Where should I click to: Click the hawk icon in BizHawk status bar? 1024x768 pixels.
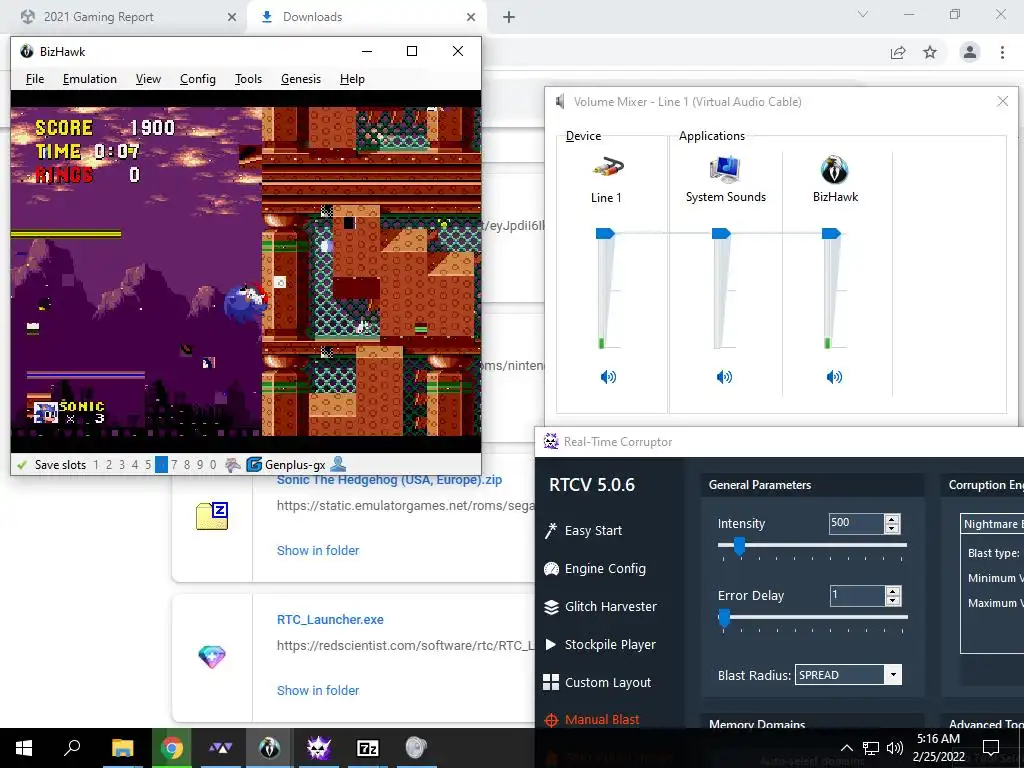coord(232,465)
